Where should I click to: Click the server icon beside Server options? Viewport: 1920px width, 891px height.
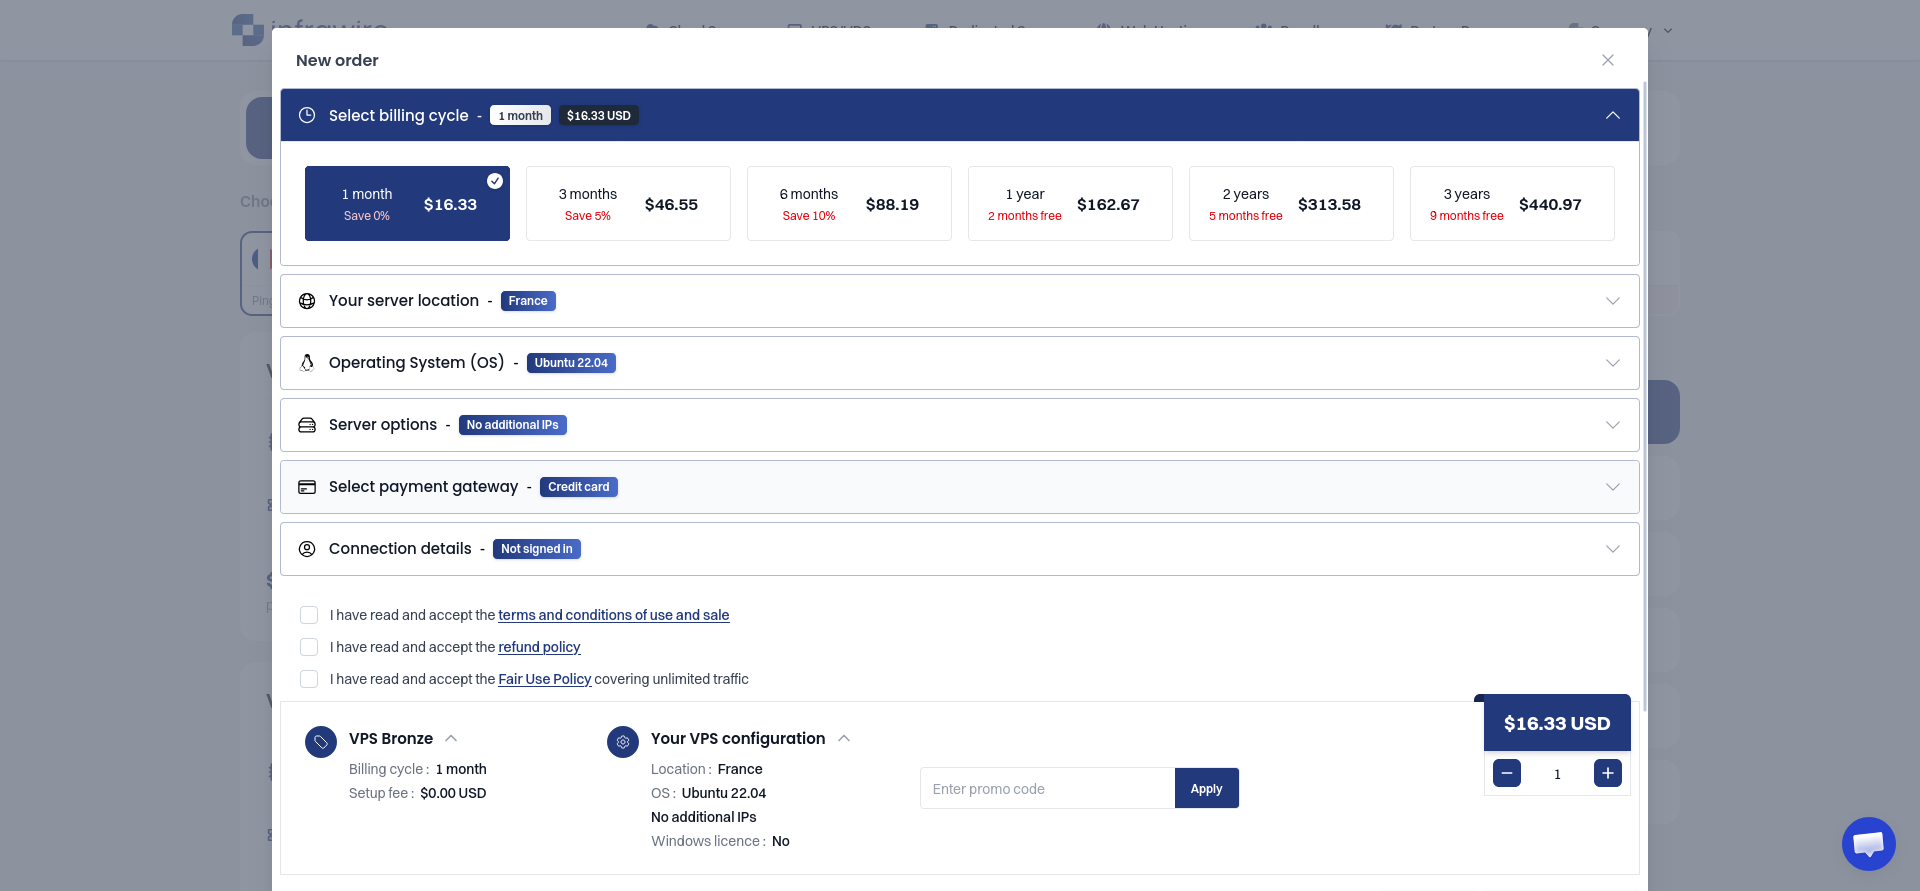pyautogui.click(x=307, y=425)
